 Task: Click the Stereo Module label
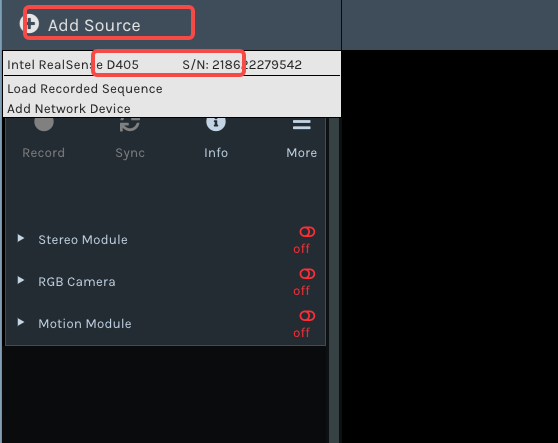[x=83, y=240]
